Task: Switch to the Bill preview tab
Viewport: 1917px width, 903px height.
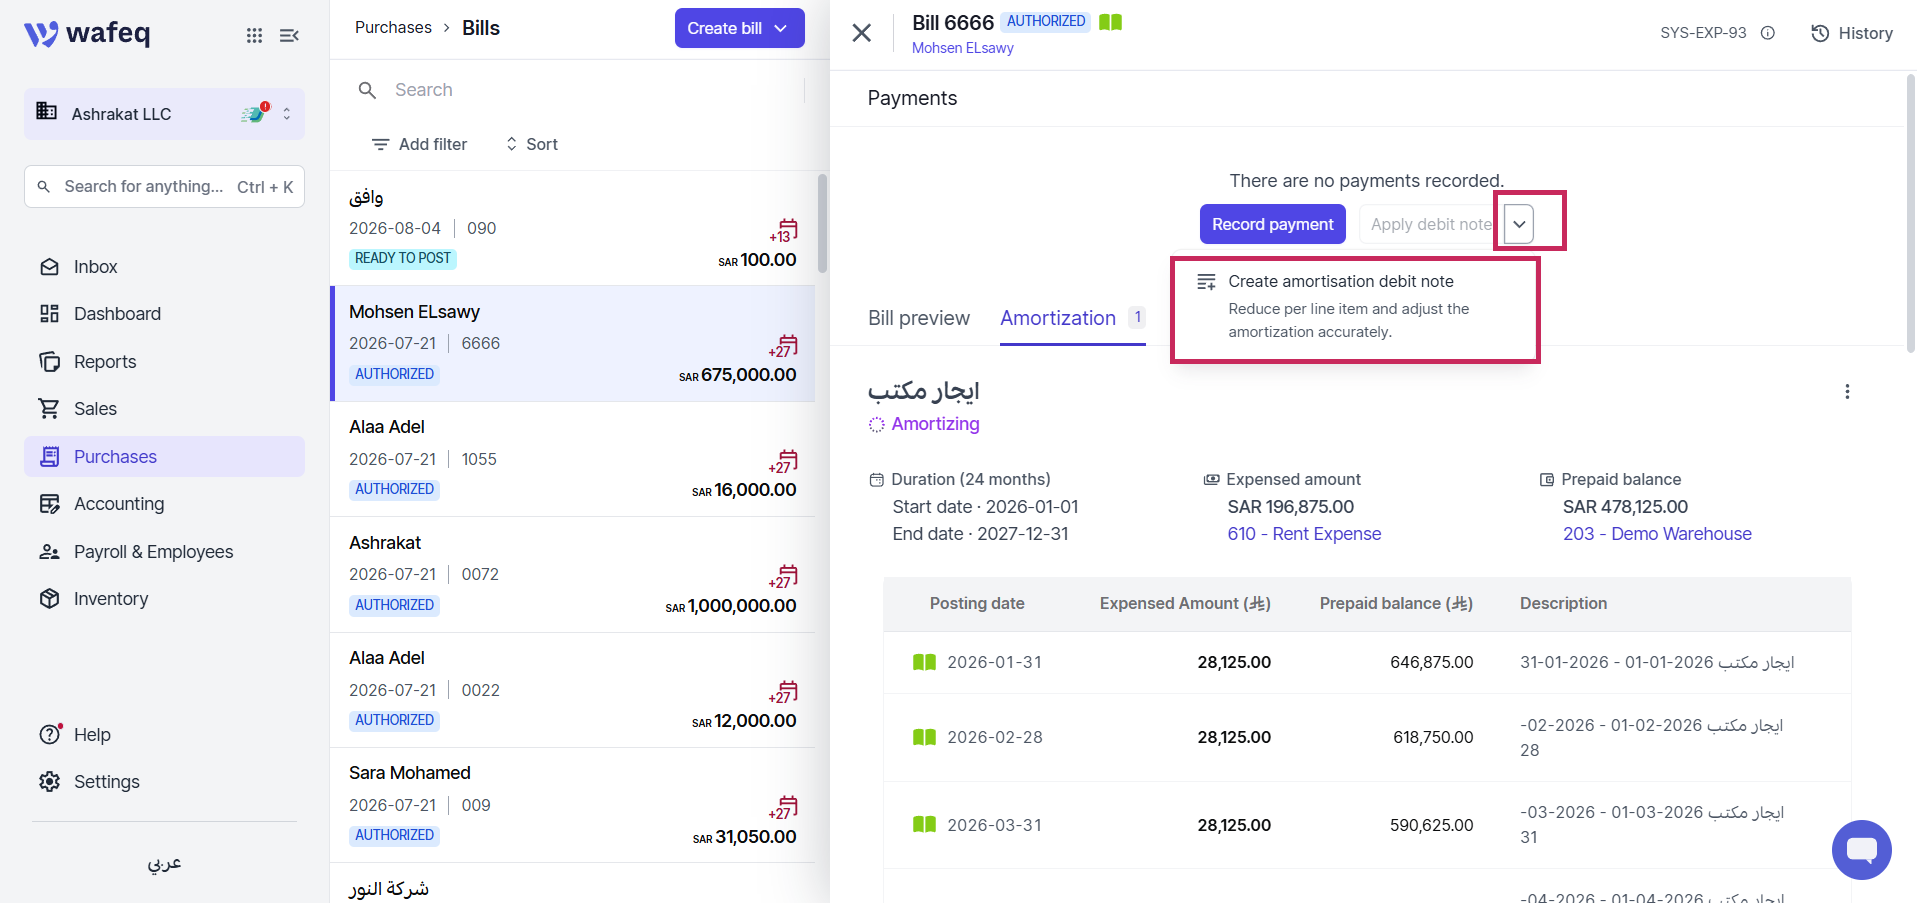Action: pyautogui.click(x=919, y=318)
